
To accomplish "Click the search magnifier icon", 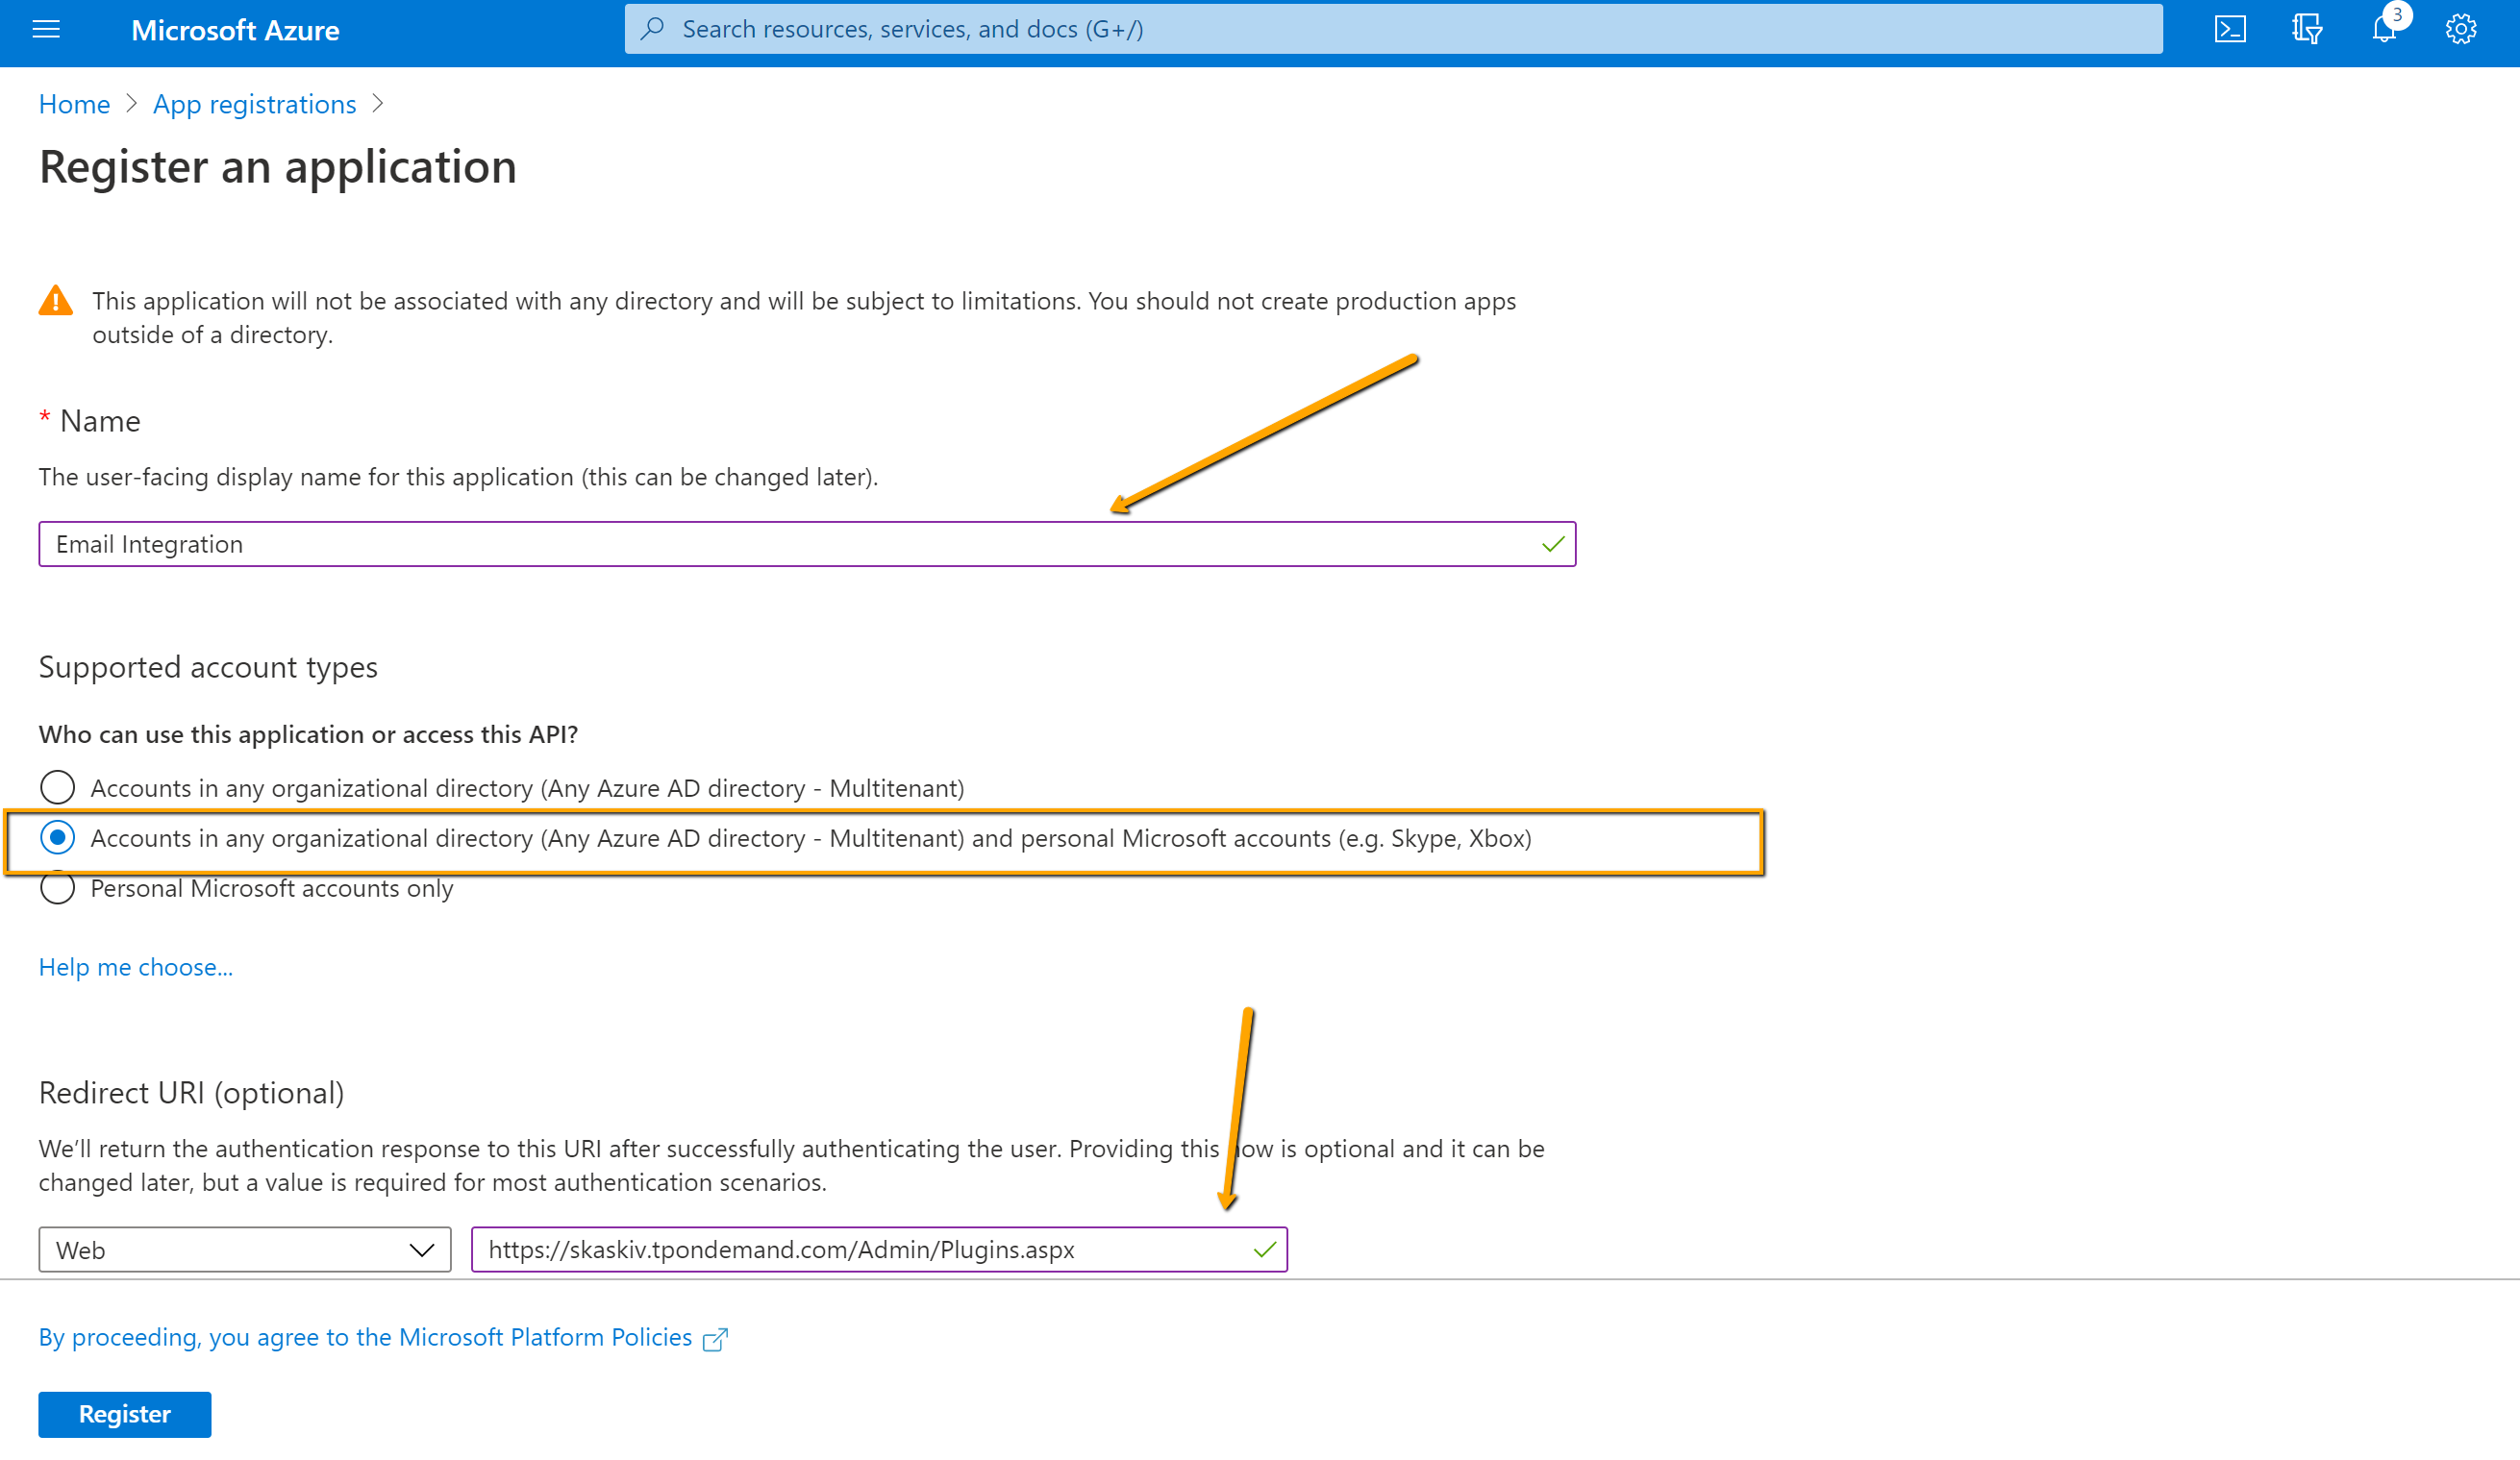I will point(654,28).
